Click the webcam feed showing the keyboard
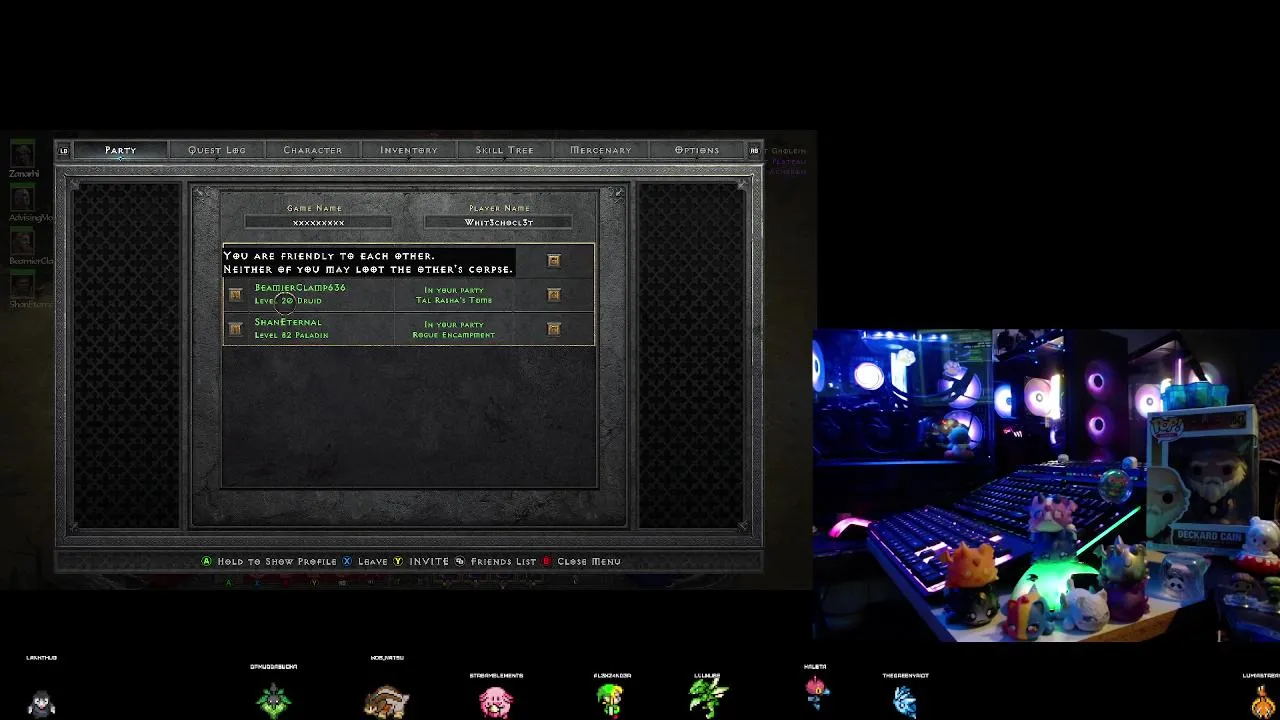 [1046, 485]
